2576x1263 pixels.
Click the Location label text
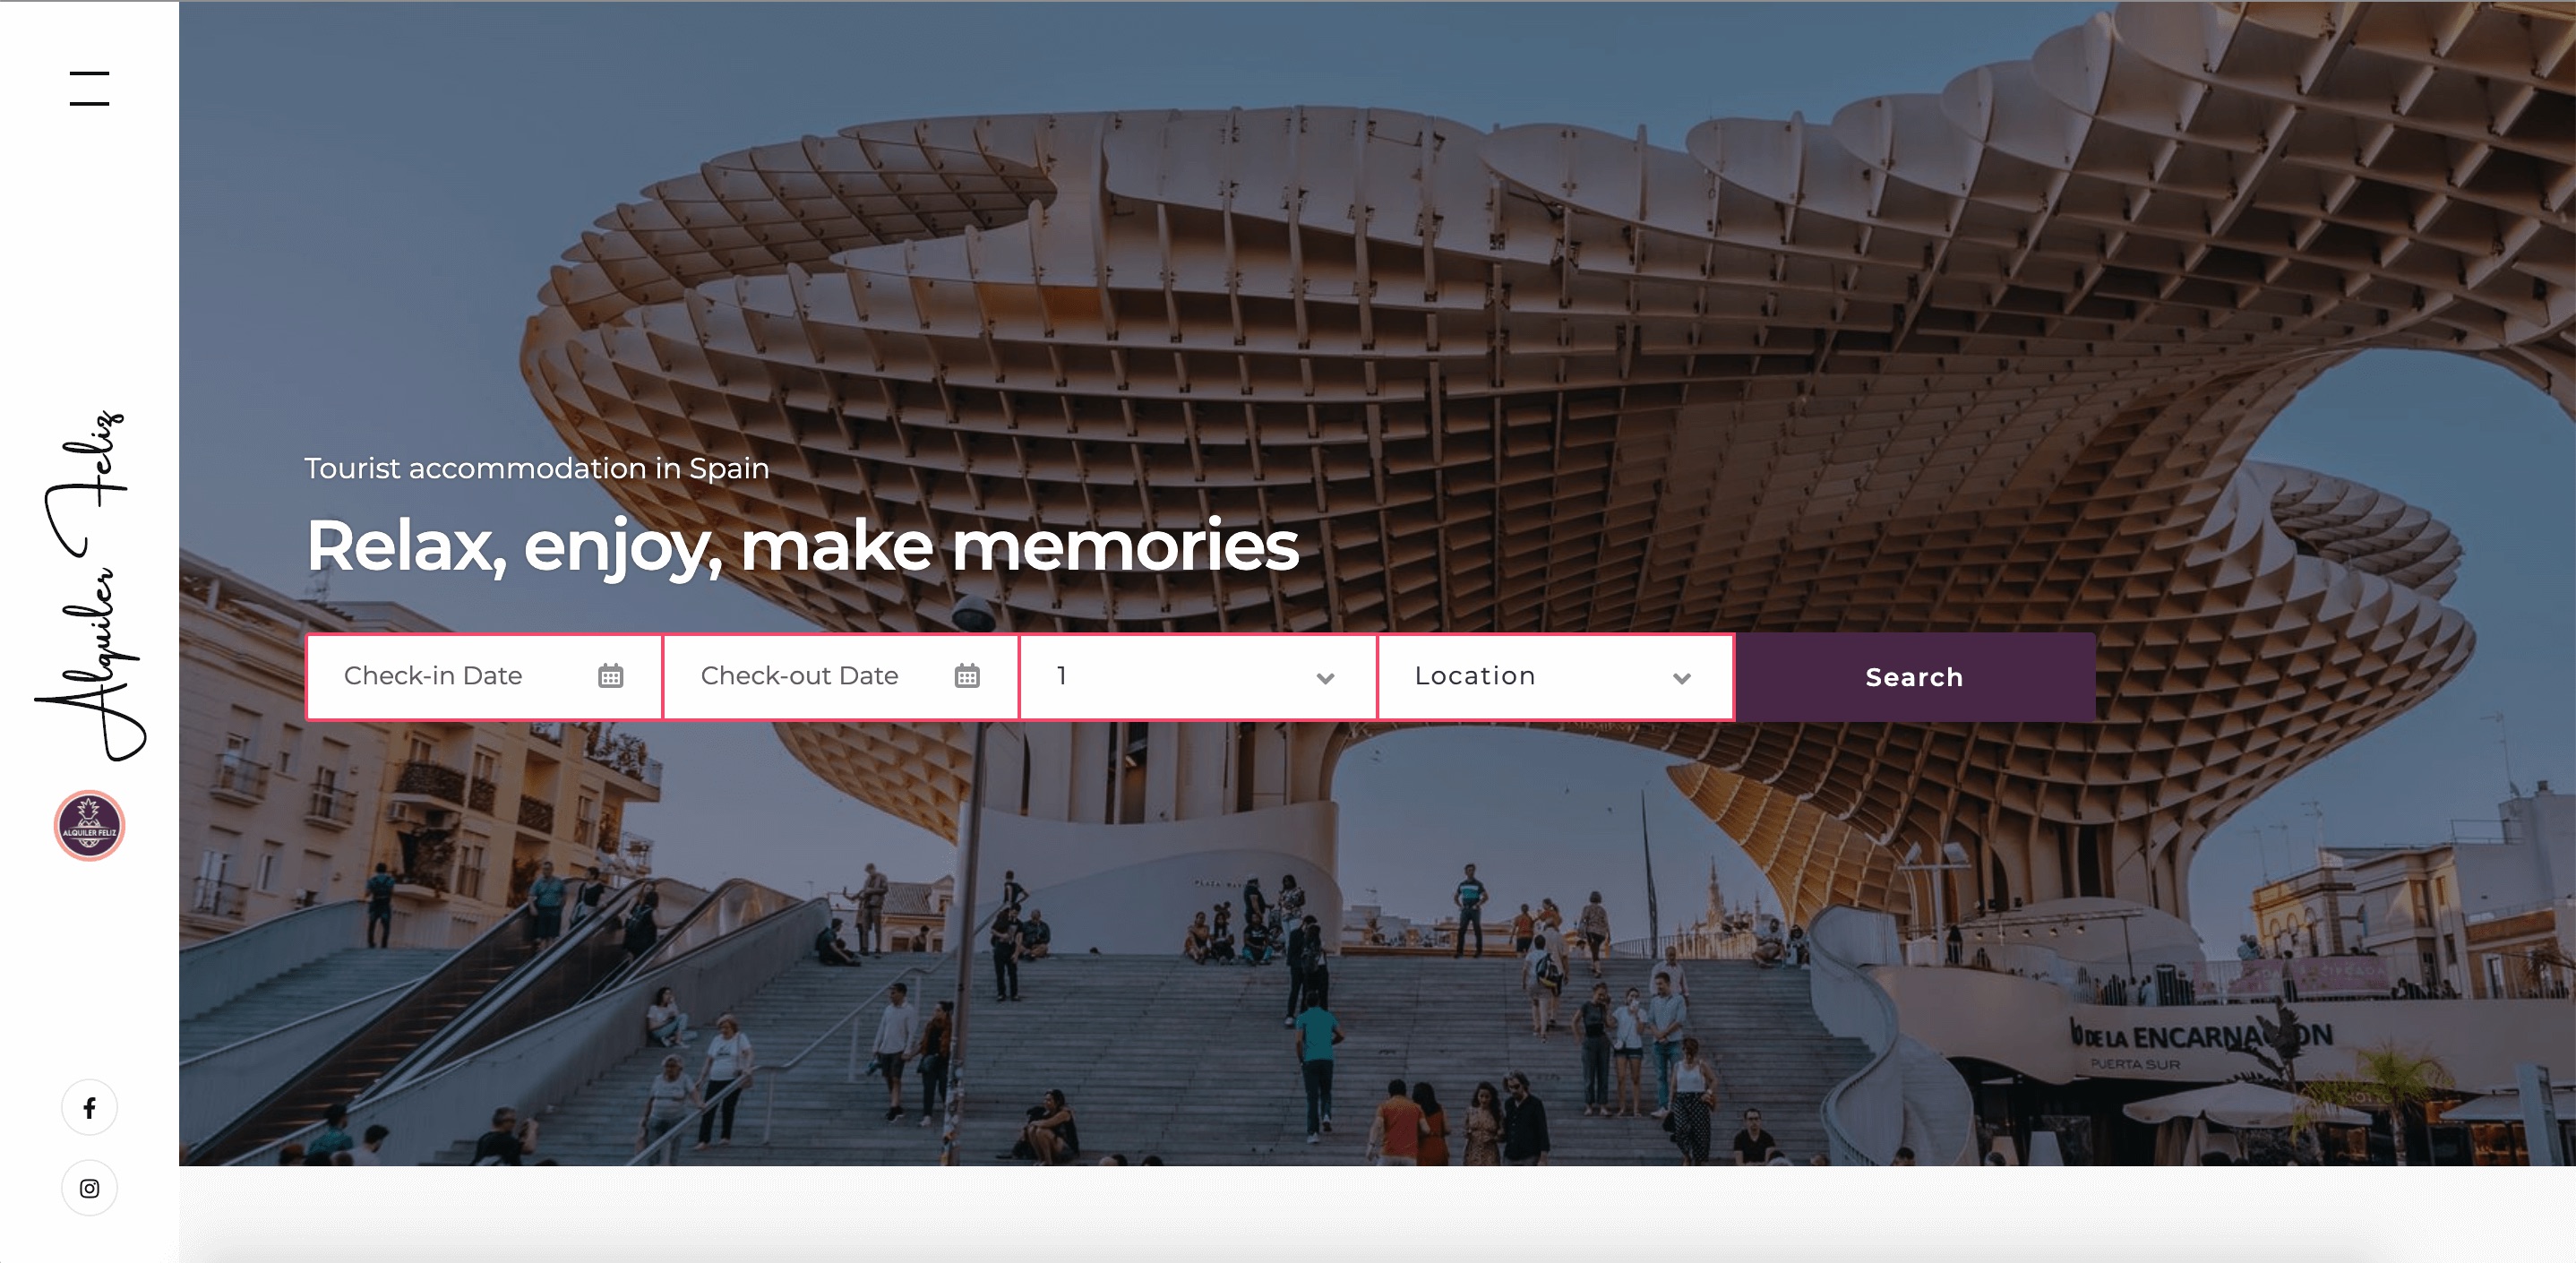[1475, 676]
